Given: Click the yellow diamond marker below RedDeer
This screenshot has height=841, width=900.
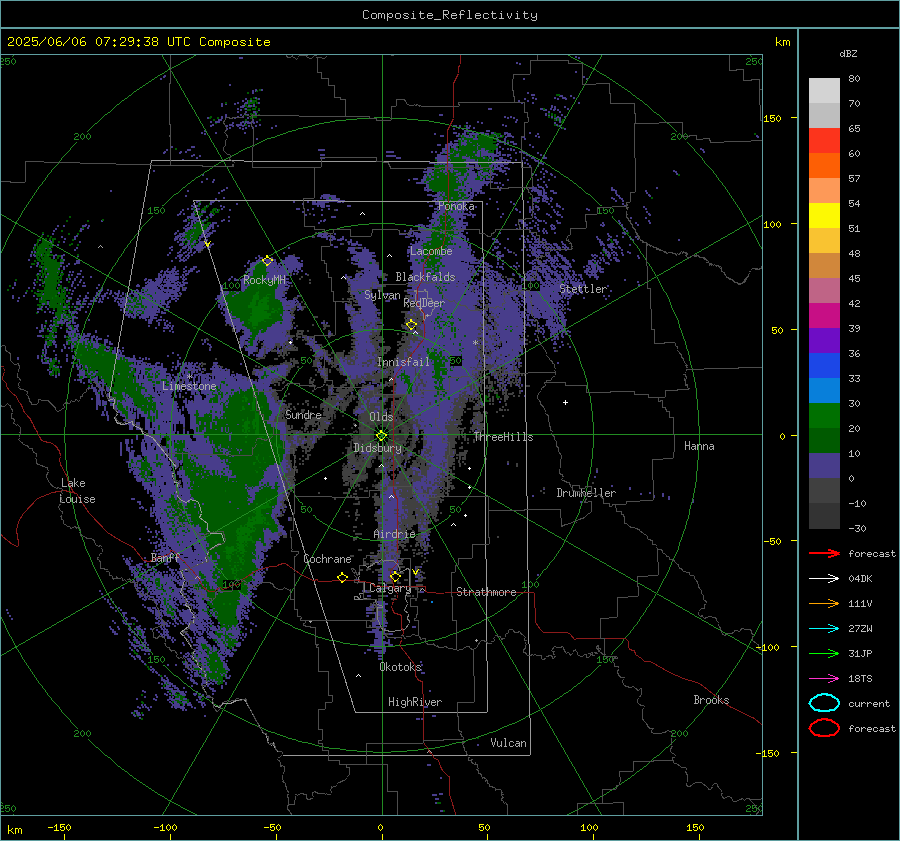Looking at the screenshot, I should [412, 325].
